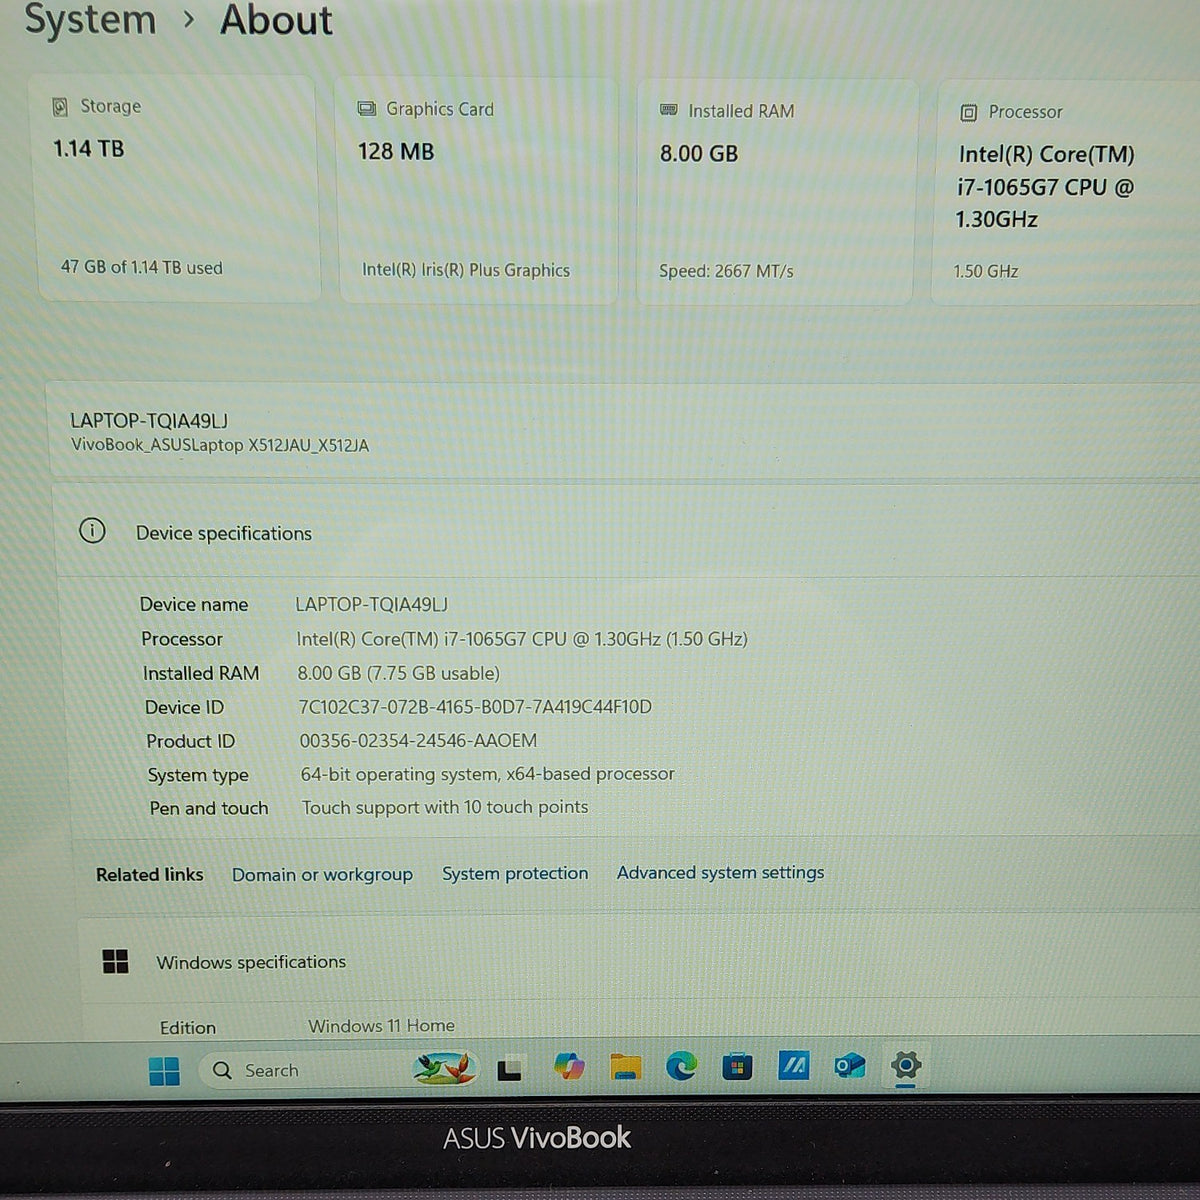The image size is (1200, 1200).
Task: Click the 1.50 GHz processor speed text
Action: pos(985,271)
